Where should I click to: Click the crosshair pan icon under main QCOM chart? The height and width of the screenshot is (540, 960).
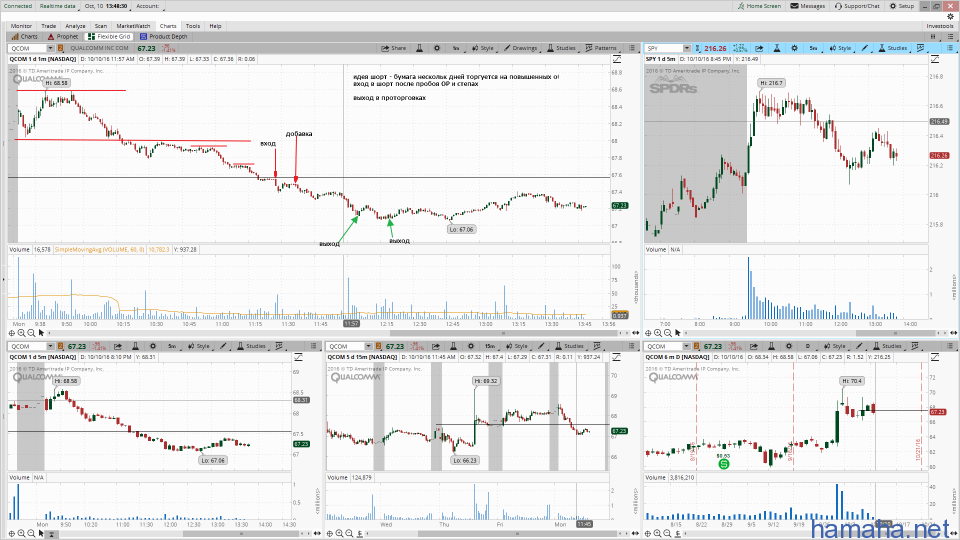(x=12, y=333)
